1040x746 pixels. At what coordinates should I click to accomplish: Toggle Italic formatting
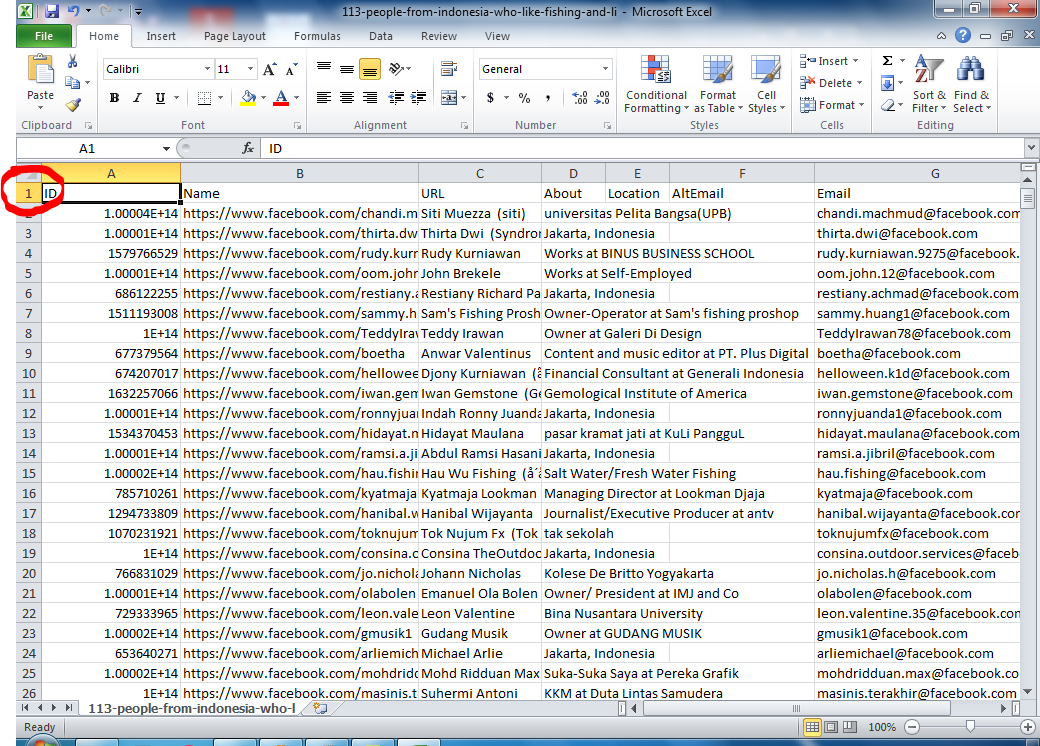click(137, 98)
